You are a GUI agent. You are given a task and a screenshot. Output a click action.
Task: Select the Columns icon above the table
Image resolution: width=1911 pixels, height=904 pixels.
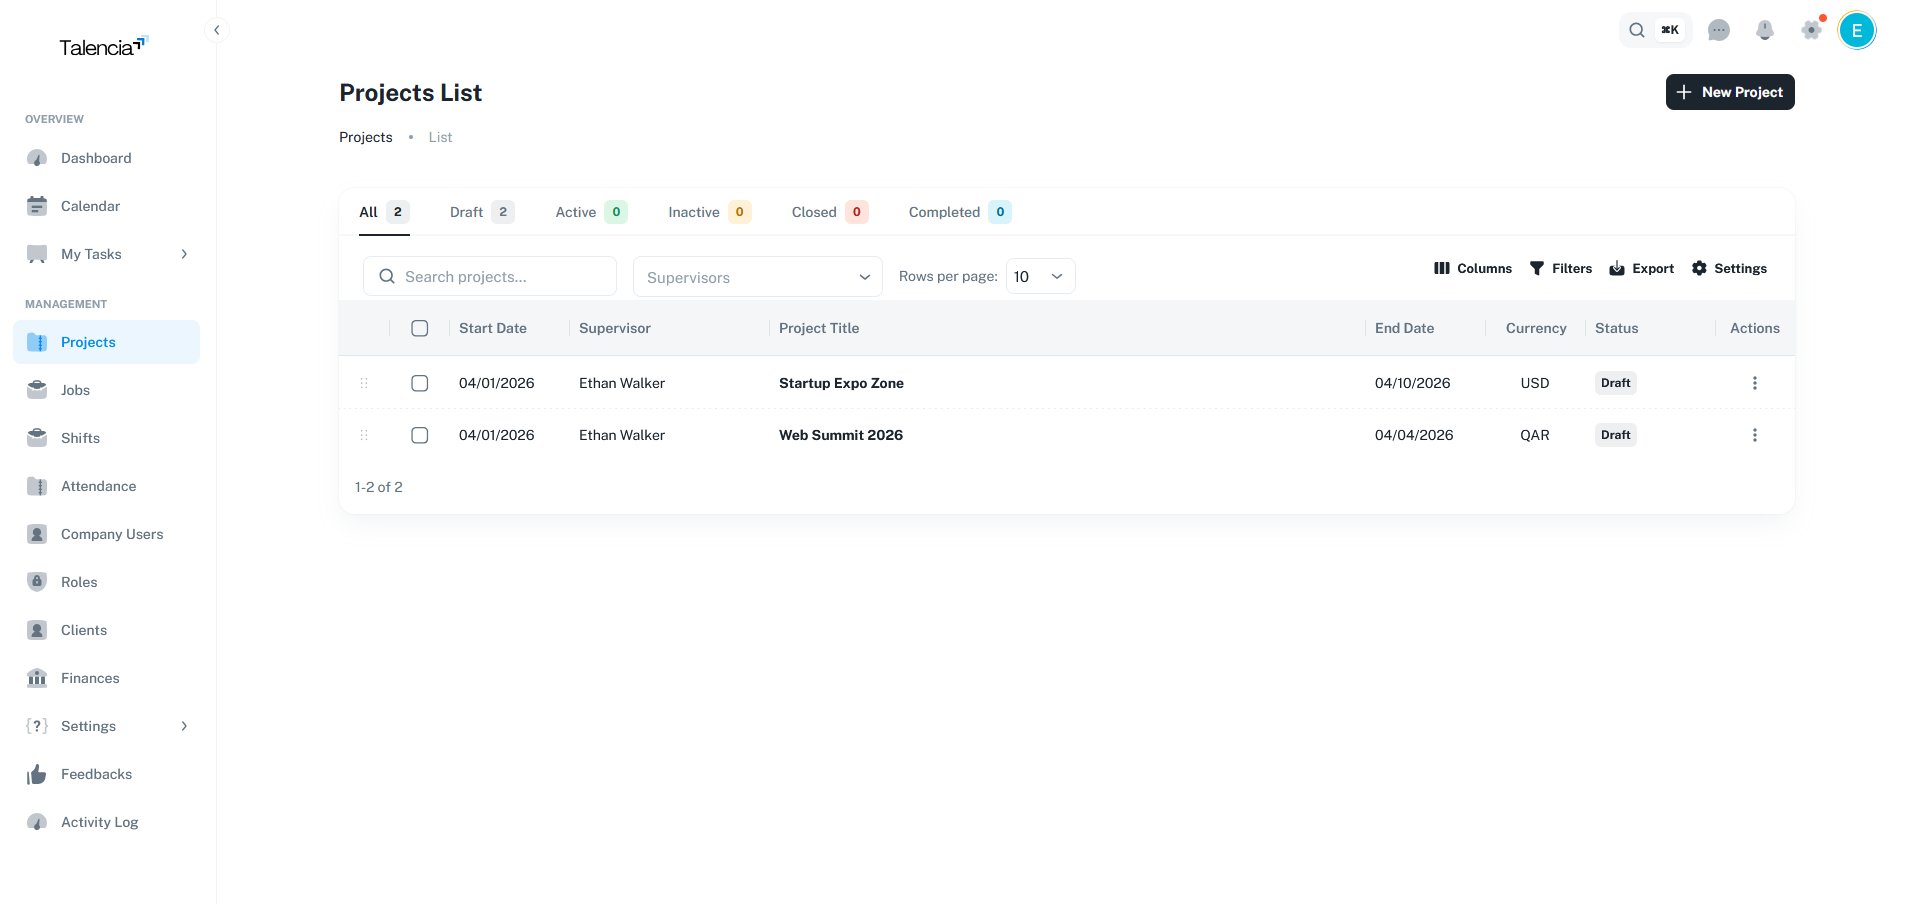(x=1442, y=268)
